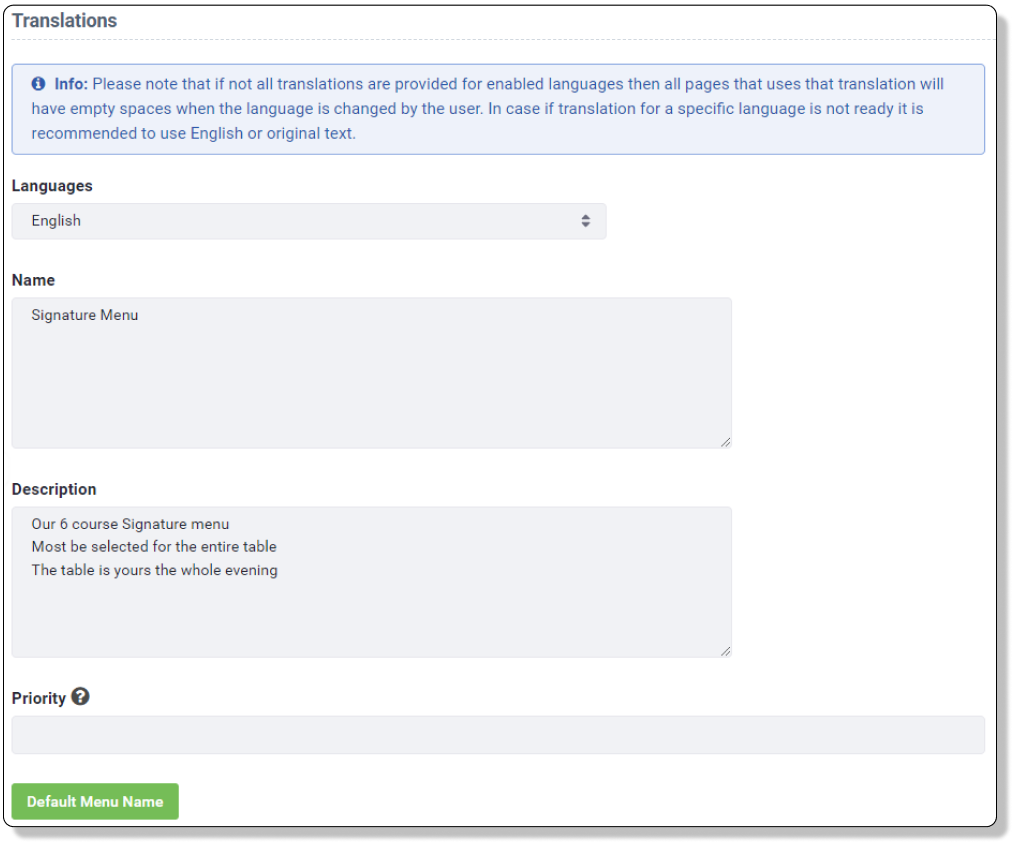
Task: Click the Name text area resize handle
Action: (726, 442)
